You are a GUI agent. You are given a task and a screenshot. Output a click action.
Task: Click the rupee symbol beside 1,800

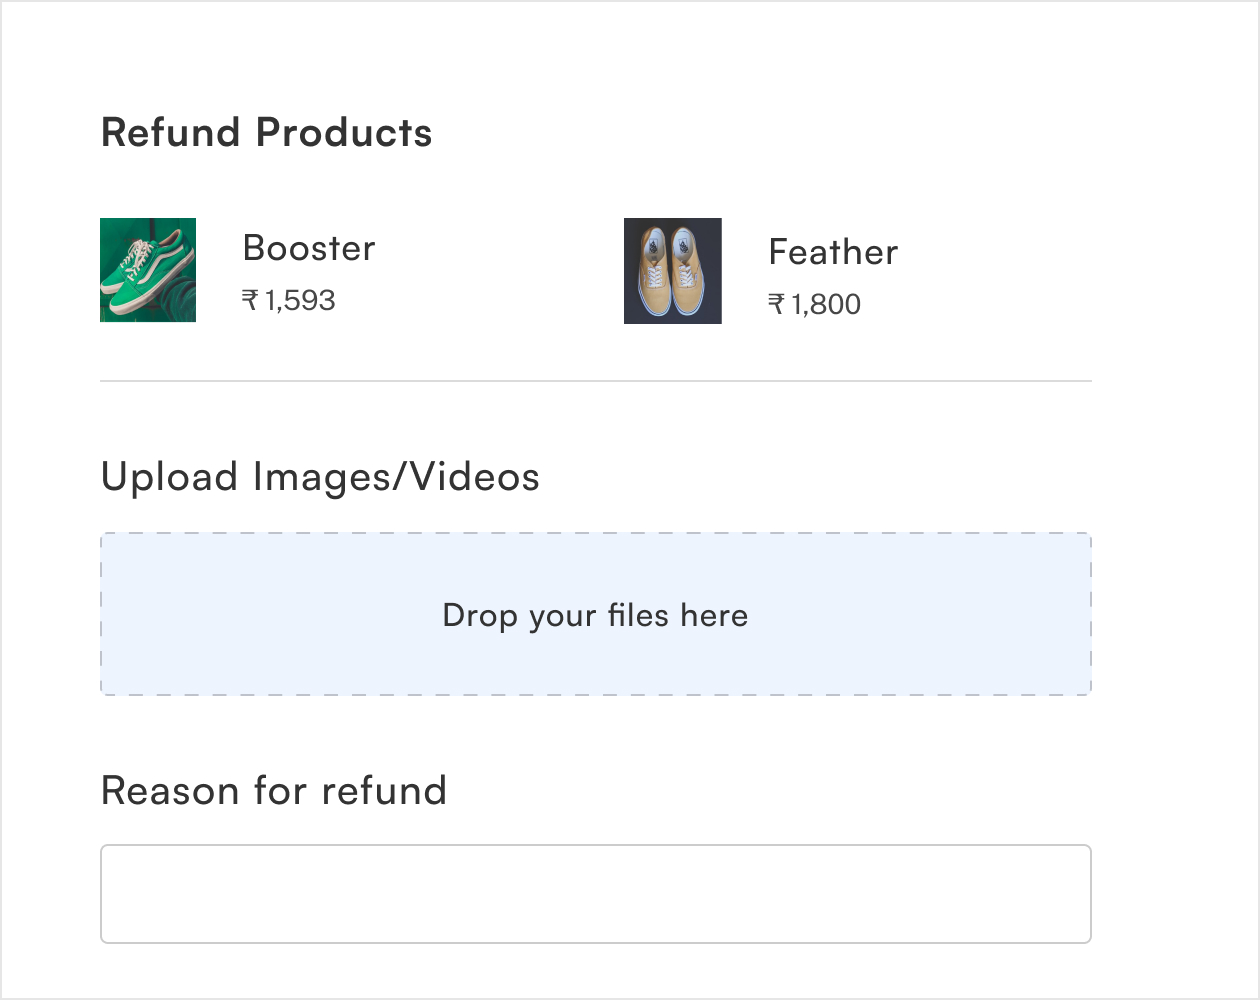point(776,304)
